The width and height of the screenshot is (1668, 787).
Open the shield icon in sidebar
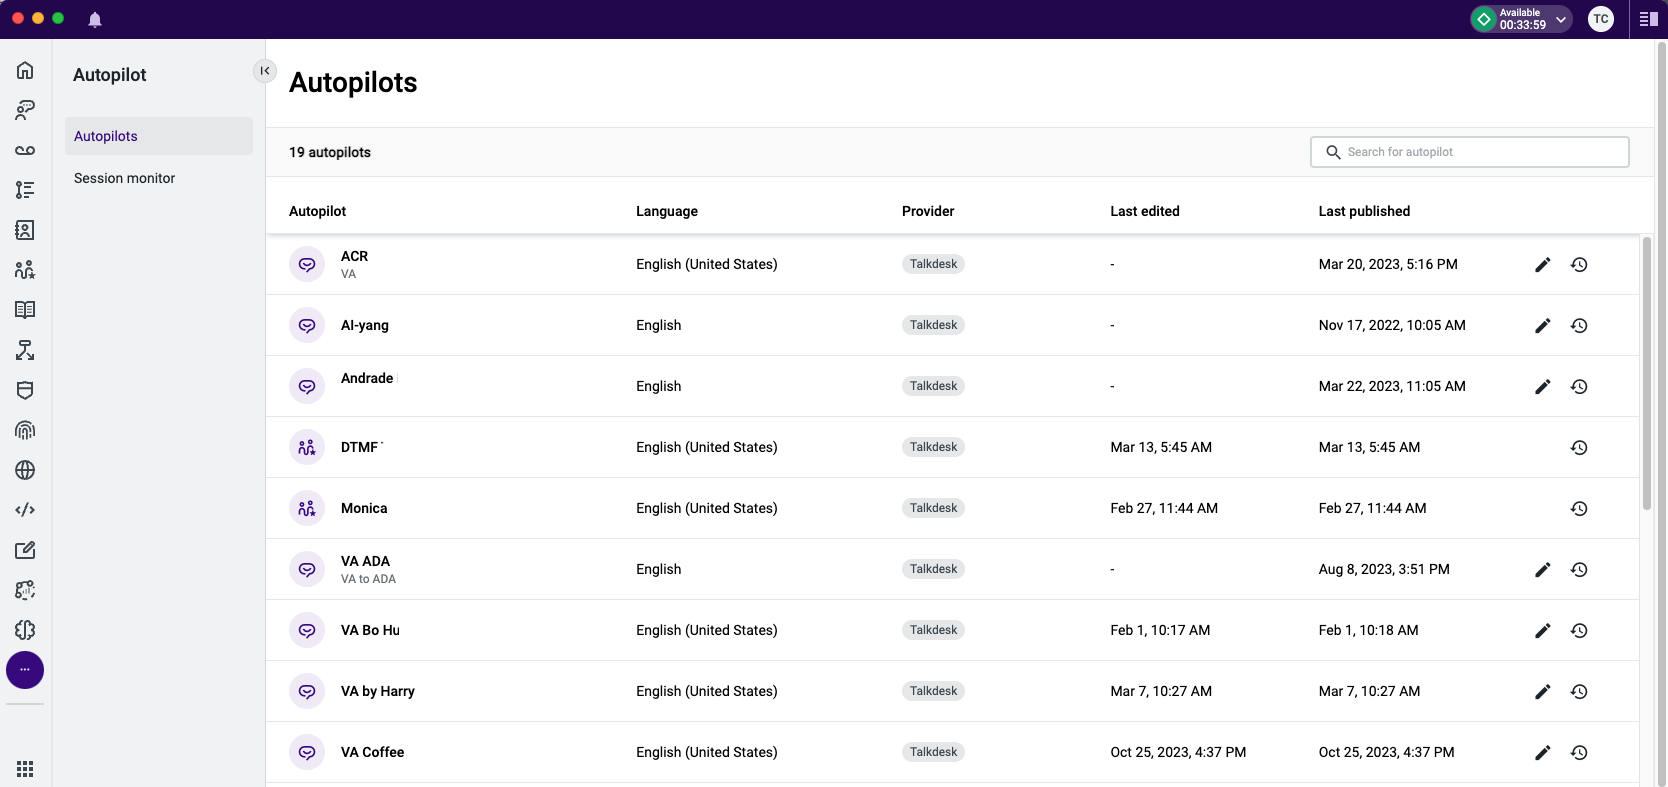tap(25, 390)
